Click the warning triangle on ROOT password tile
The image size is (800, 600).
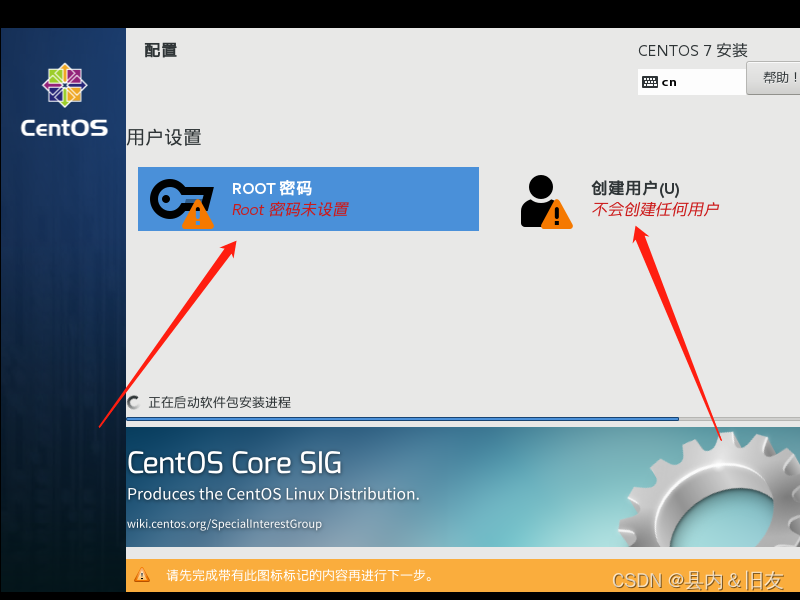[198, 215]
